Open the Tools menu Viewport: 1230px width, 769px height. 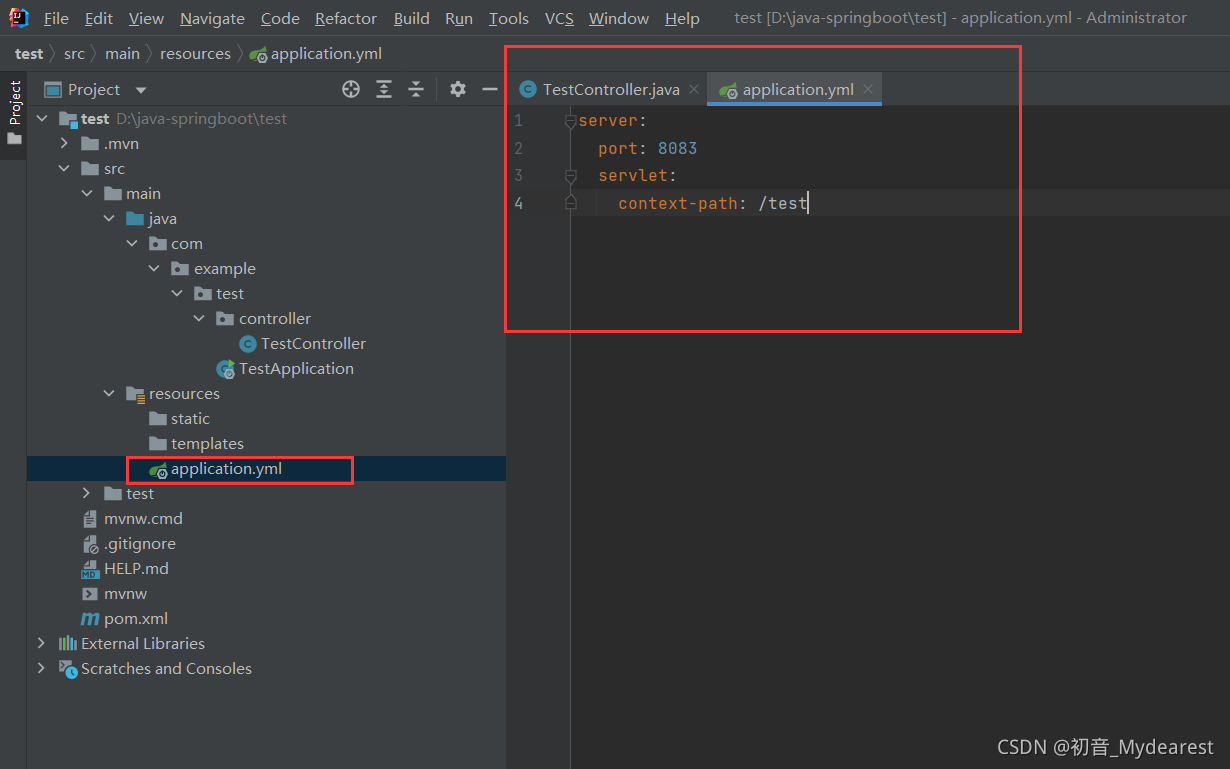pos(509,18)
